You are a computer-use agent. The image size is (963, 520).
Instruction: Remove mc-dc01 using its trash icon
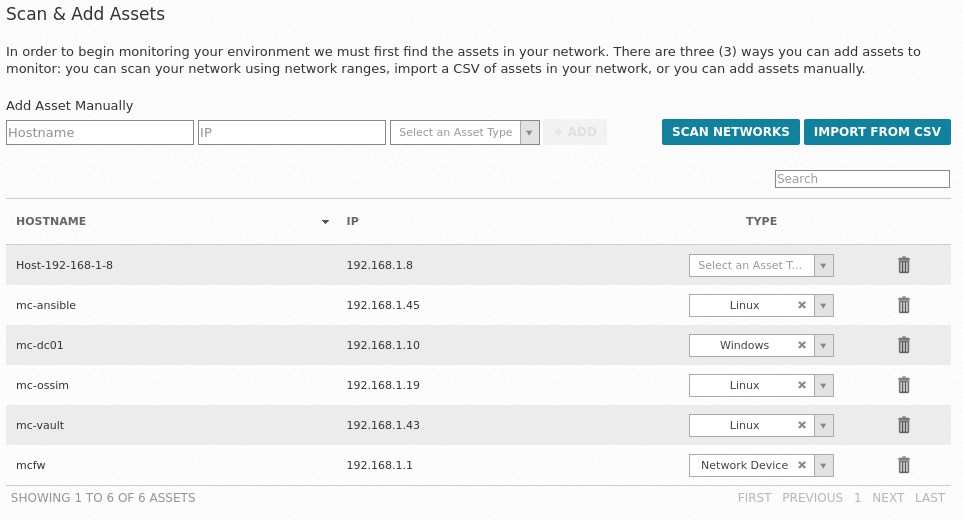pos(903,345)
